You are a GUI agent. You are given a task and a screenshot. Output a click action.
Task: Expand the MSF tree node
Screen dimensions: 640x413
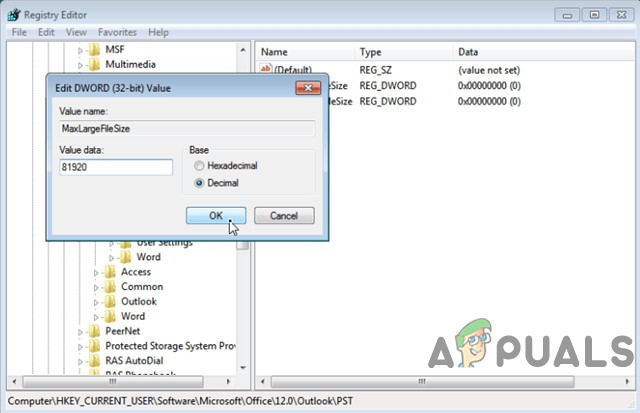[x=80, y=51]
